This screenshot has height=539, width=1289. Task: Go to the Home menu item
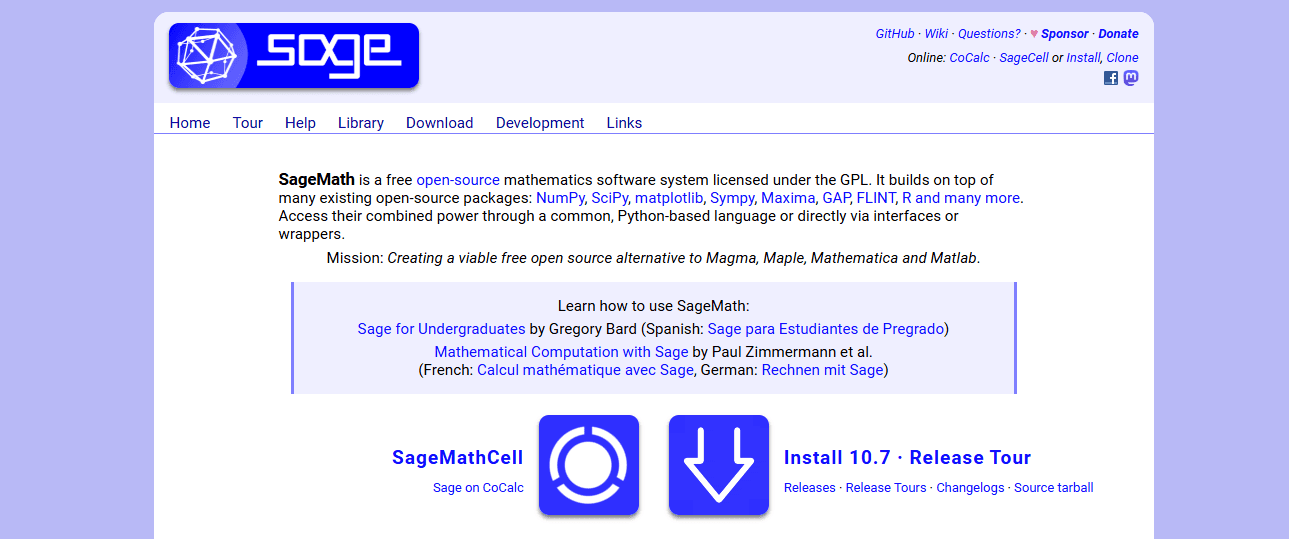click(x=190, y=123)
